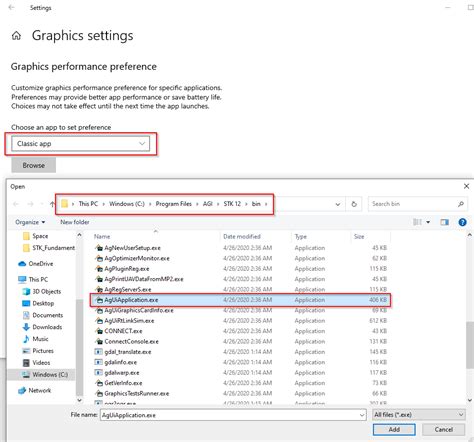Change the view layout icon
Viewport: 474px width, 442px height.
click(417, 222)
